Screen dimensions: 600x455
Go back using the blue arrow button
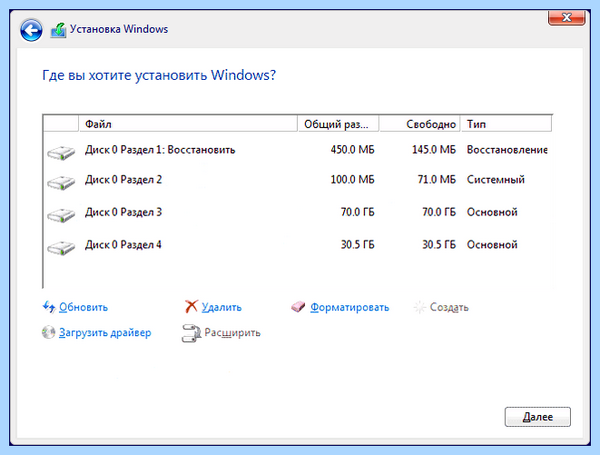coord(31,30)
